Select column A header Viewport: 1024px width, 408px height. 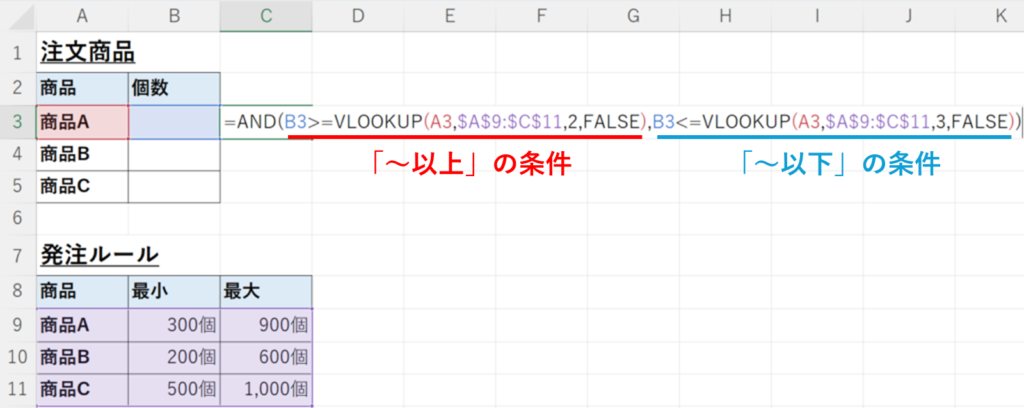point(83,16)
